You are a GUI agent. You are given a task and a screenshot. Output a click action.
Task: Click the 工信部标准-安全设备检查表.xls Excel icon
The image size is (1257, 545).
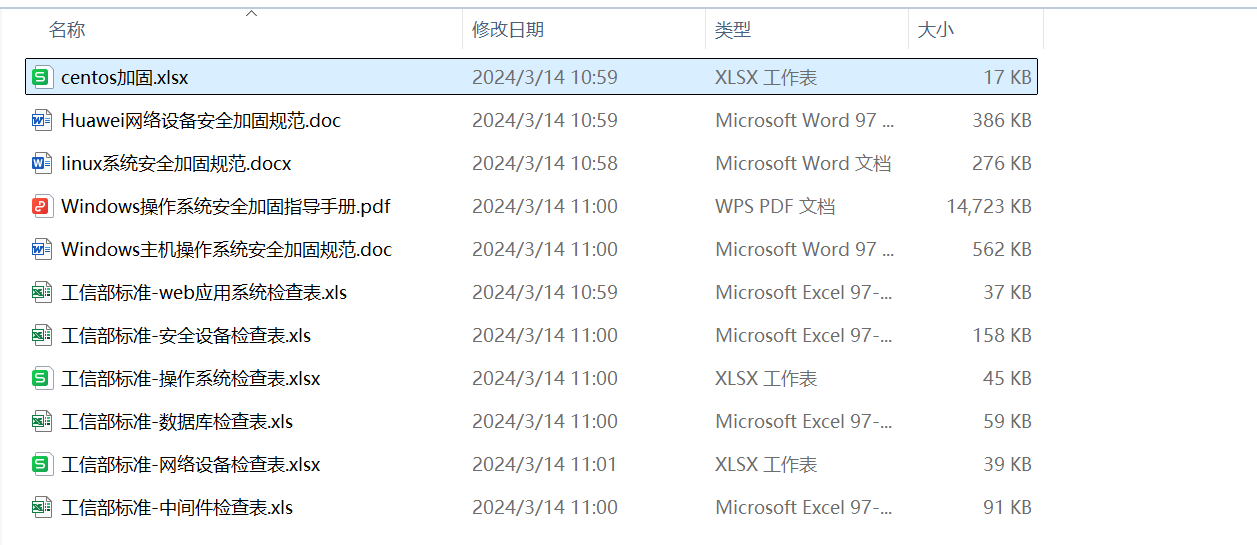[x=41, y=335]
